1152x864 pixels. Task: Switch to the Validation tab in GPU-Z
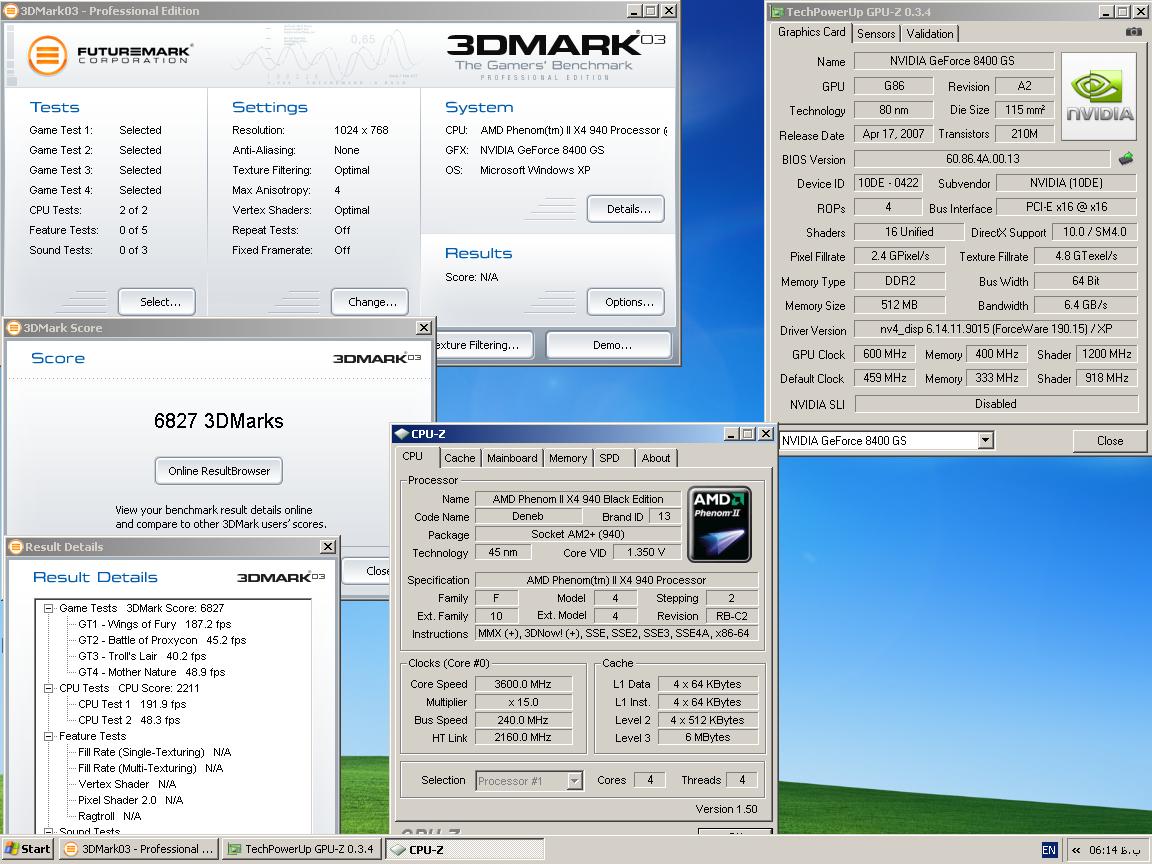click(929, 34)
